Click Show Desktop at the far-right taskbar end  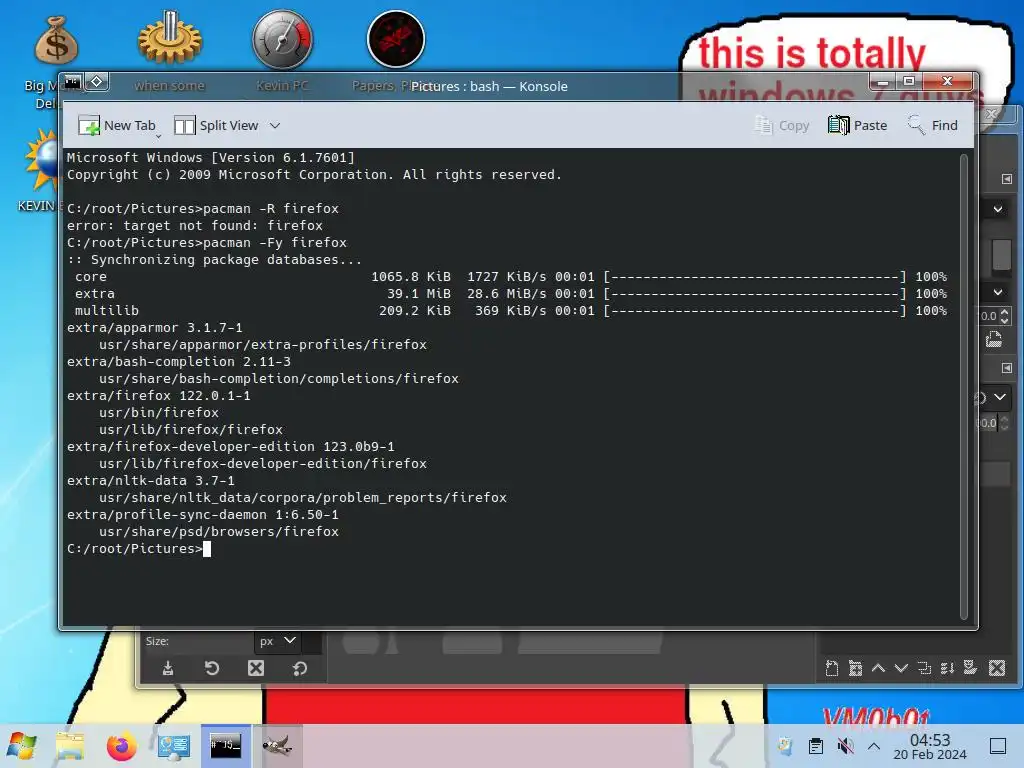(998, 746)
